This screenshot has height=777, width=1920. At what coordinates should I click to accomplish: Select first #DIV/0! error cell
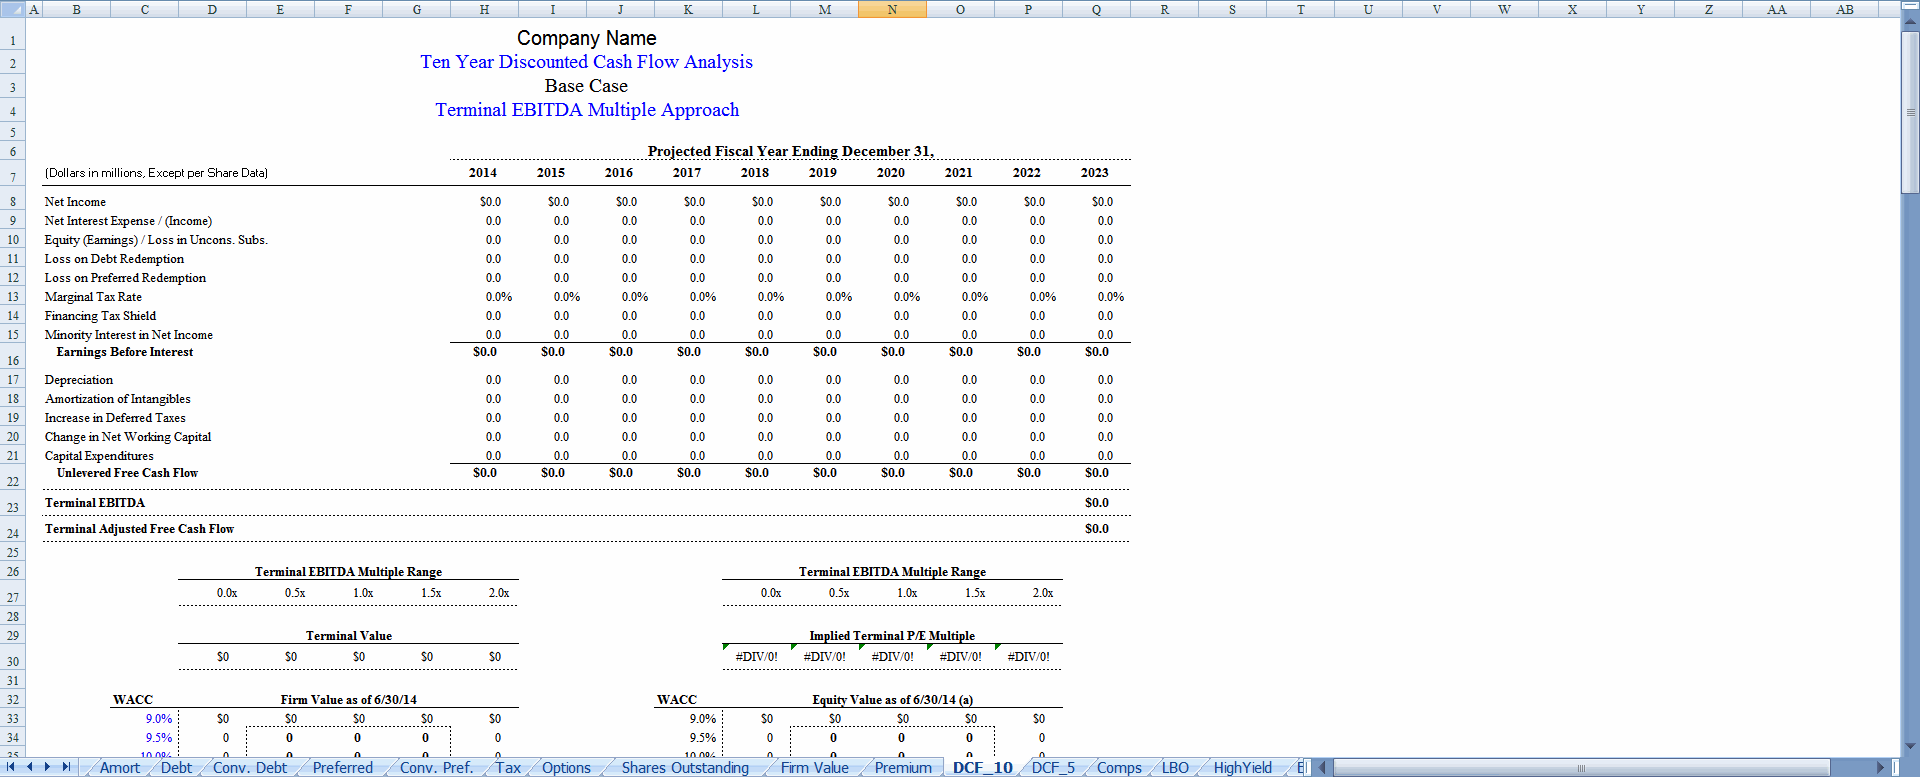click(757, 657)
